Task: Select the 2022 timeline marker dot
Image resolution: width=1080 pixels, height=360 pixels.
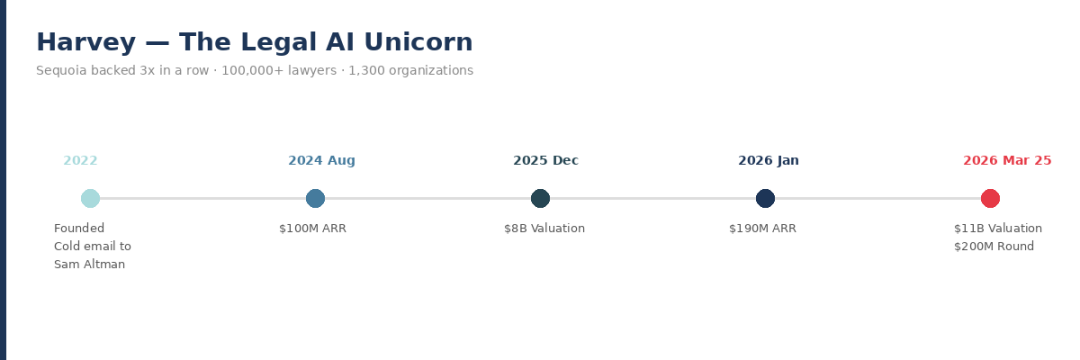Action: pos(90,198)
